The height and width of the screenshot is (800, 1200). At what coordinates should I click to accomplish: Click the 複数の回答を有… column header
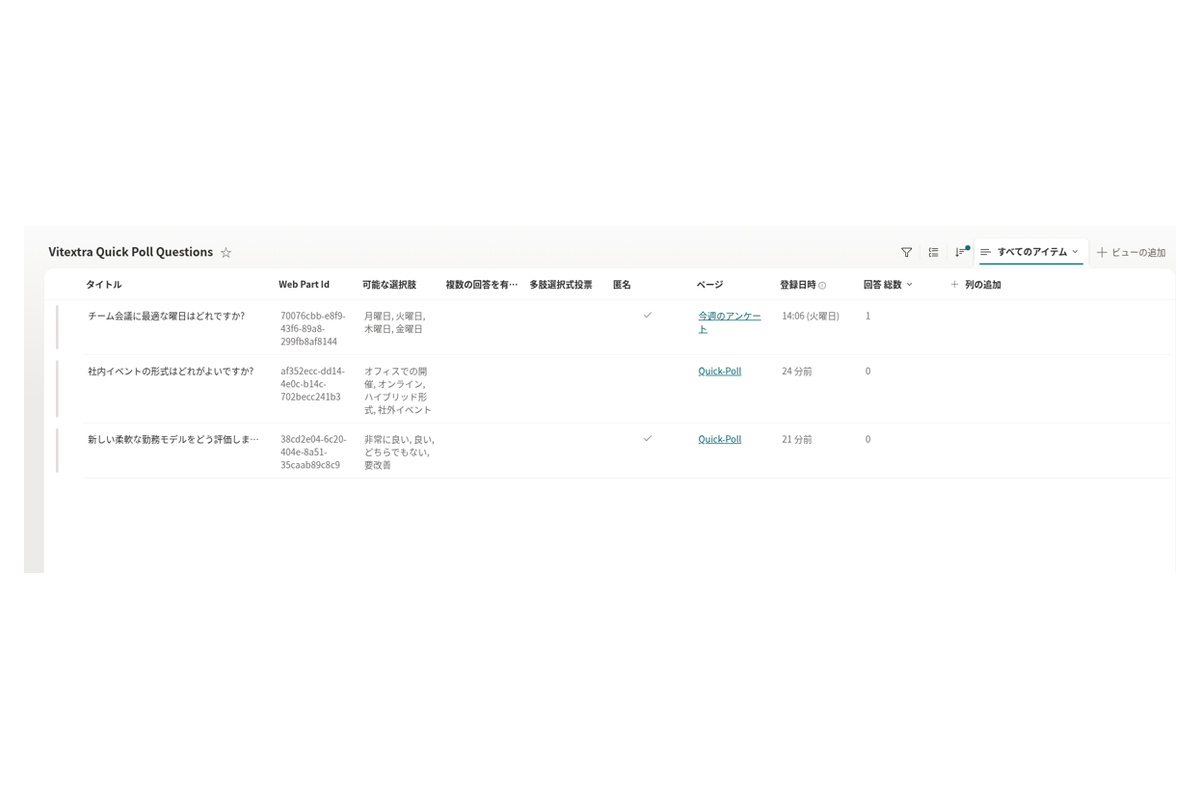[x=482, y=285]
